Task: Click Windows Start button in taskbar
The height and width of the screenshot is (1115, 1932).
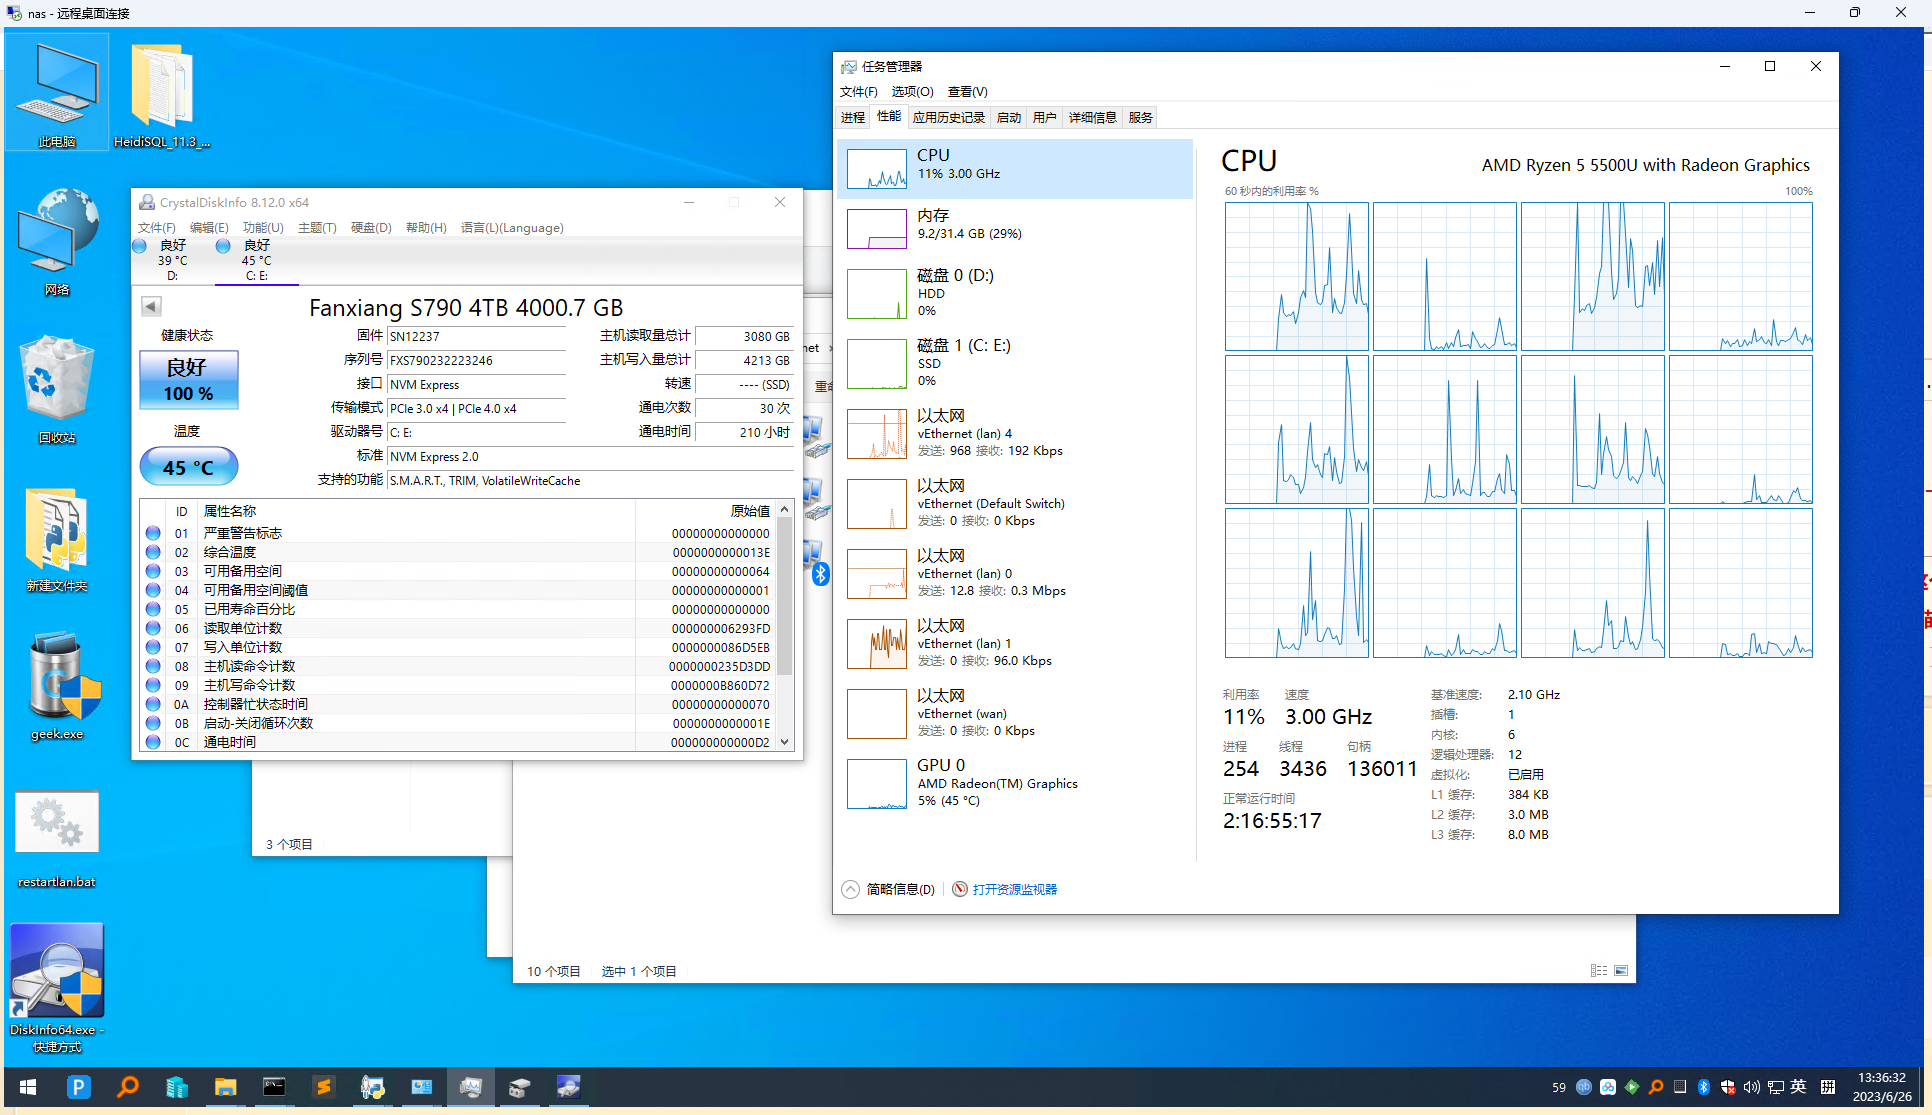Action: coord(28,1087)
